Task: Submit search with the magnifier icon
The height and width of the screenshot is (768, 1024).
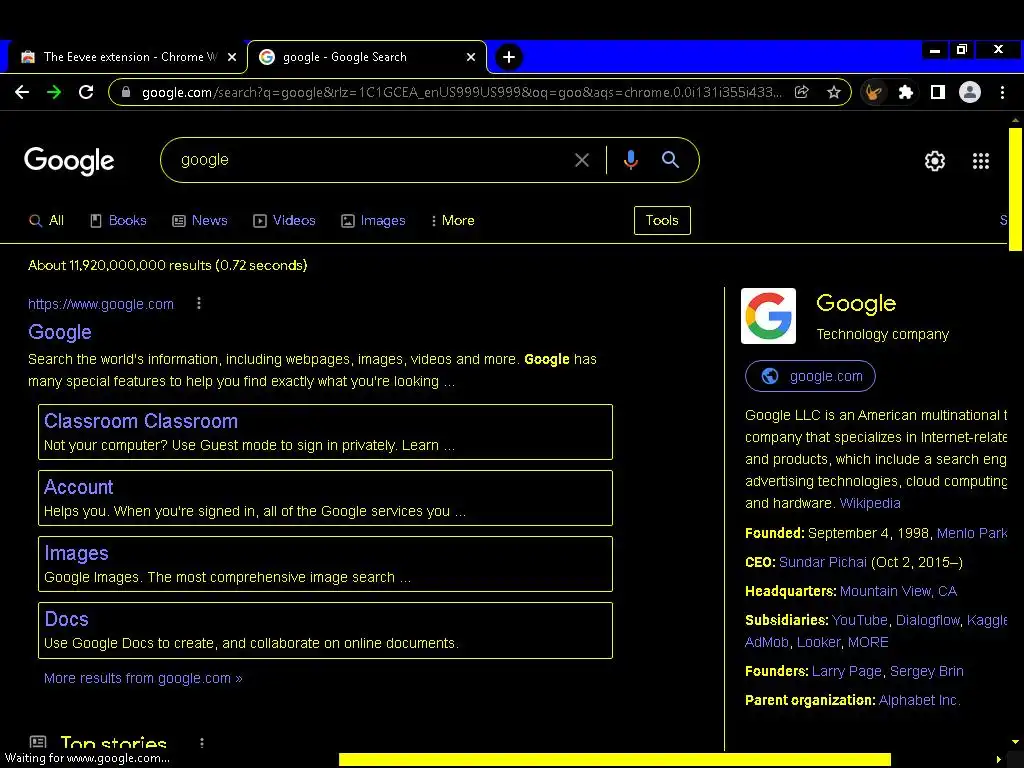Action: point(670,159)
